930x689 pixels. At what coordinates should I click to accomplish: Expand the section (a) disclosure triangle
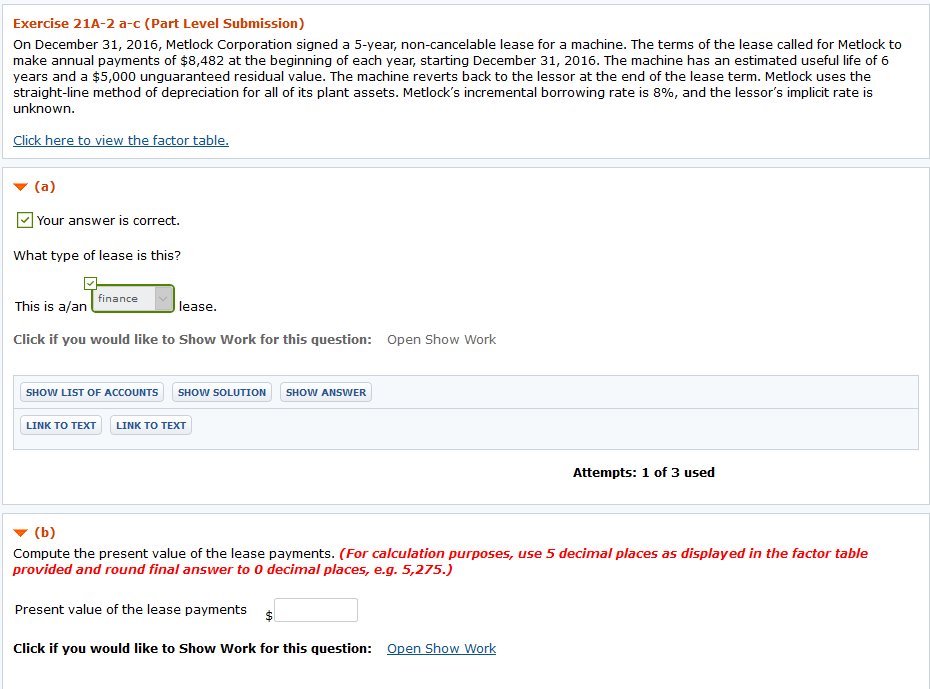click(19, 186)
